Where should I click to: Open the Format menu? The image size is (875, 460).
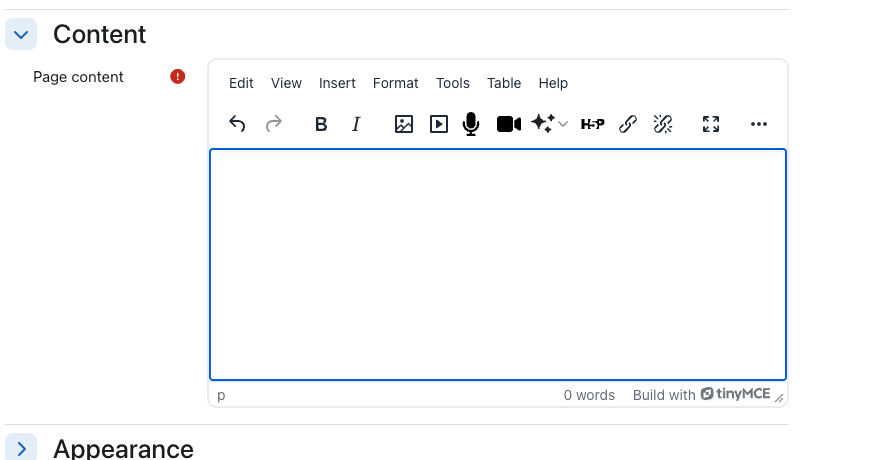(396, 83)
